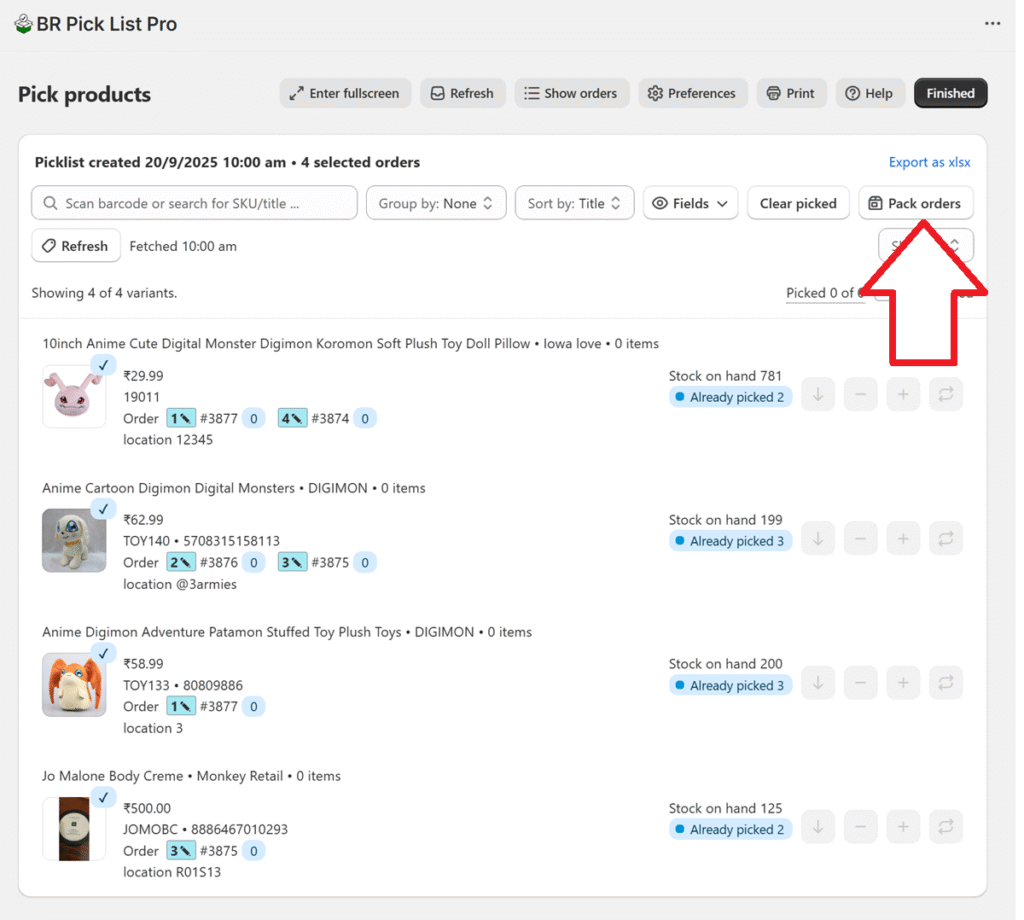Click Show orders in the header
The image size is (1024, 920).
point(572,93)
